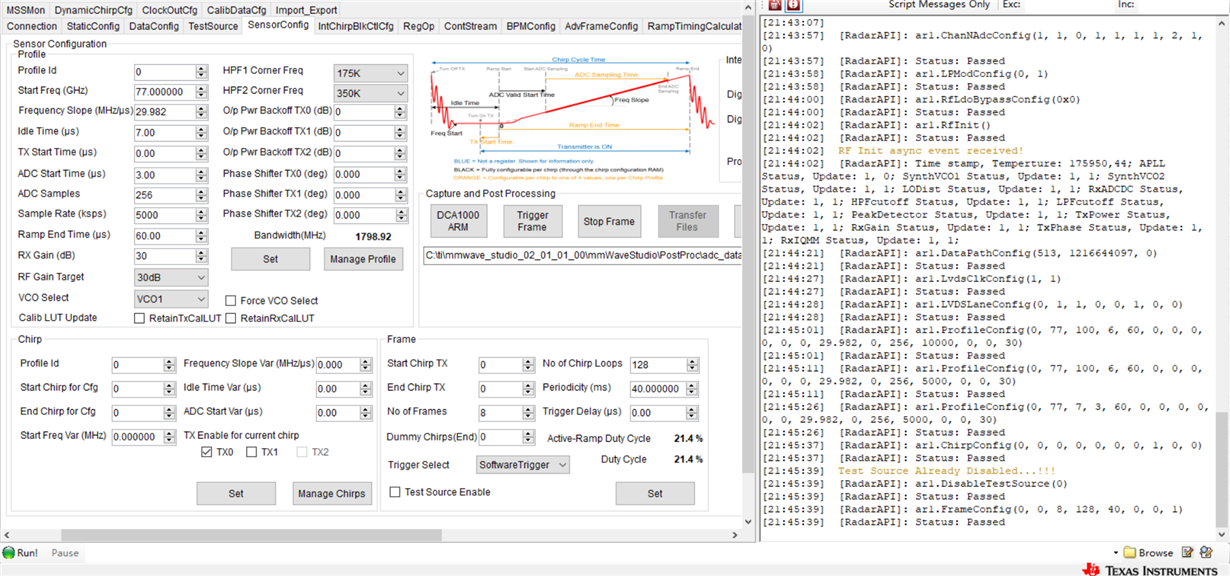Switch to the Connection tab
Screen dimensions: 1230x576
point(32,26)
